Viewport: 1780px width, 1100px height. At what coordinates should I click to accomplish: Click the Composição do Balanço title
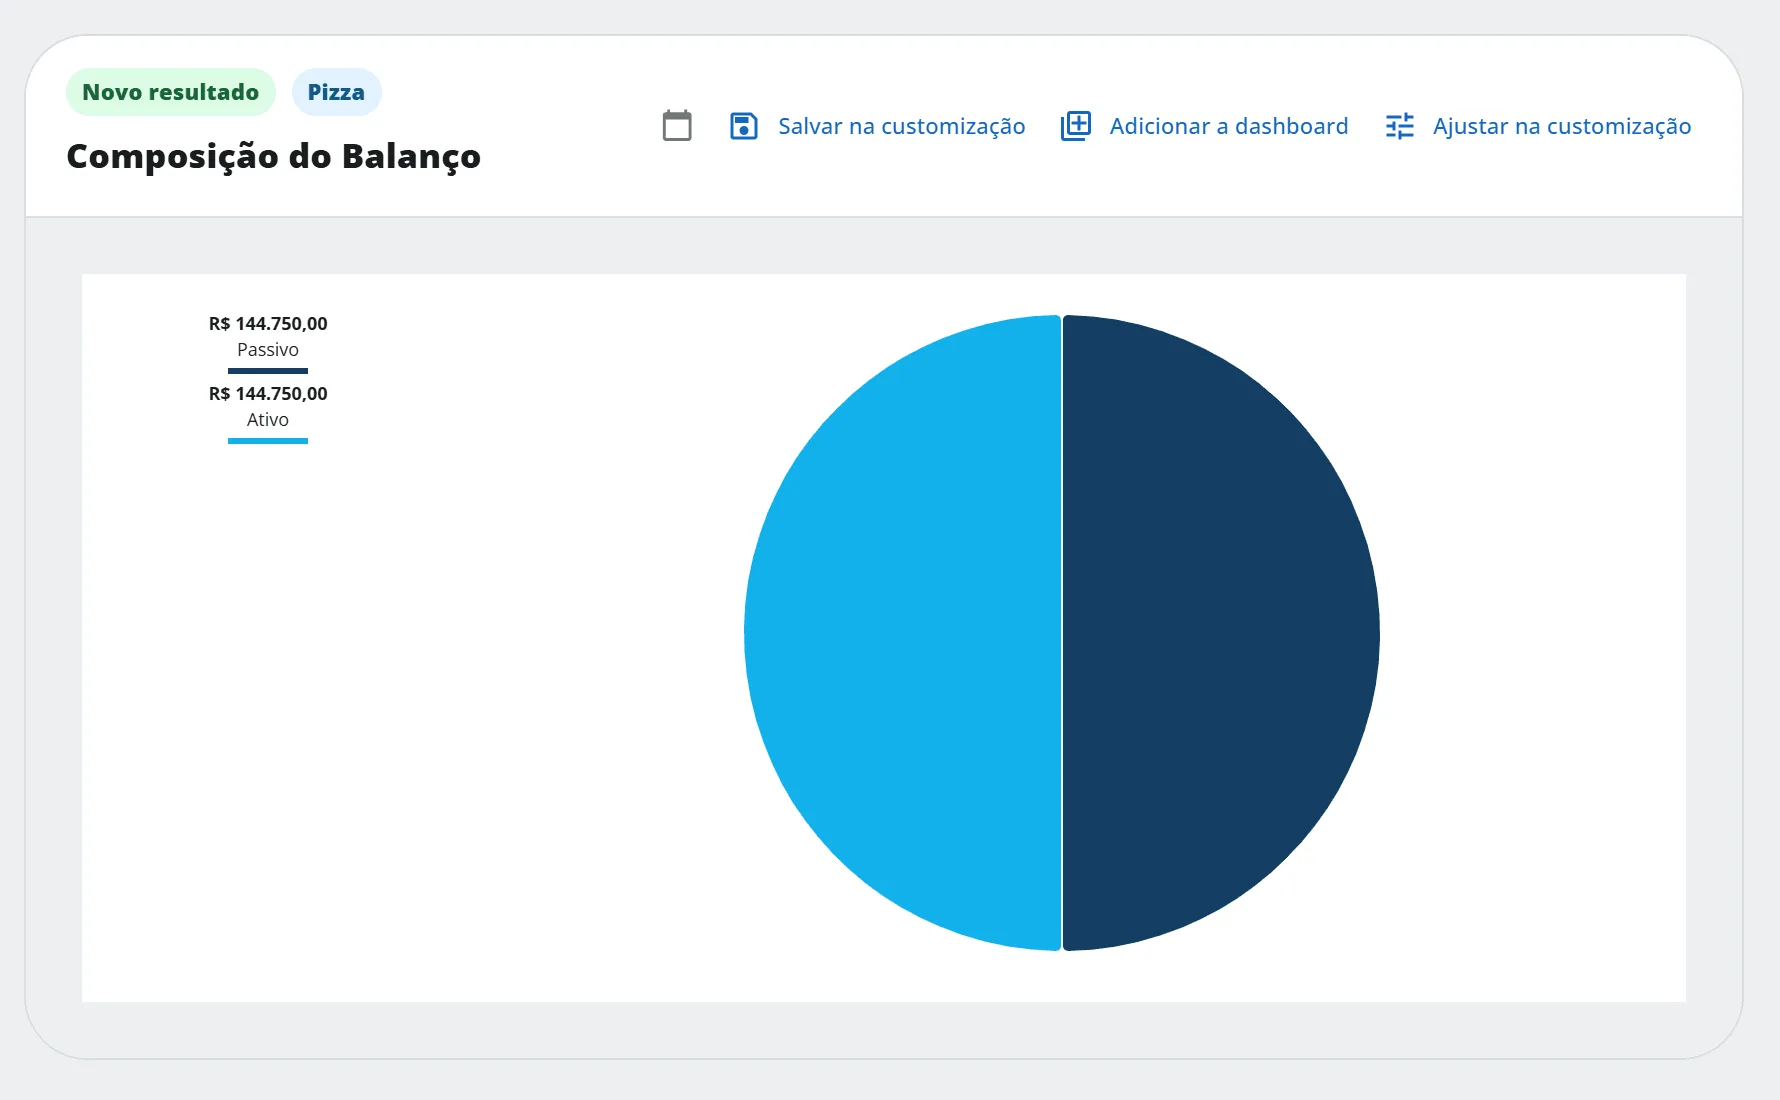(x=274, y=157)
